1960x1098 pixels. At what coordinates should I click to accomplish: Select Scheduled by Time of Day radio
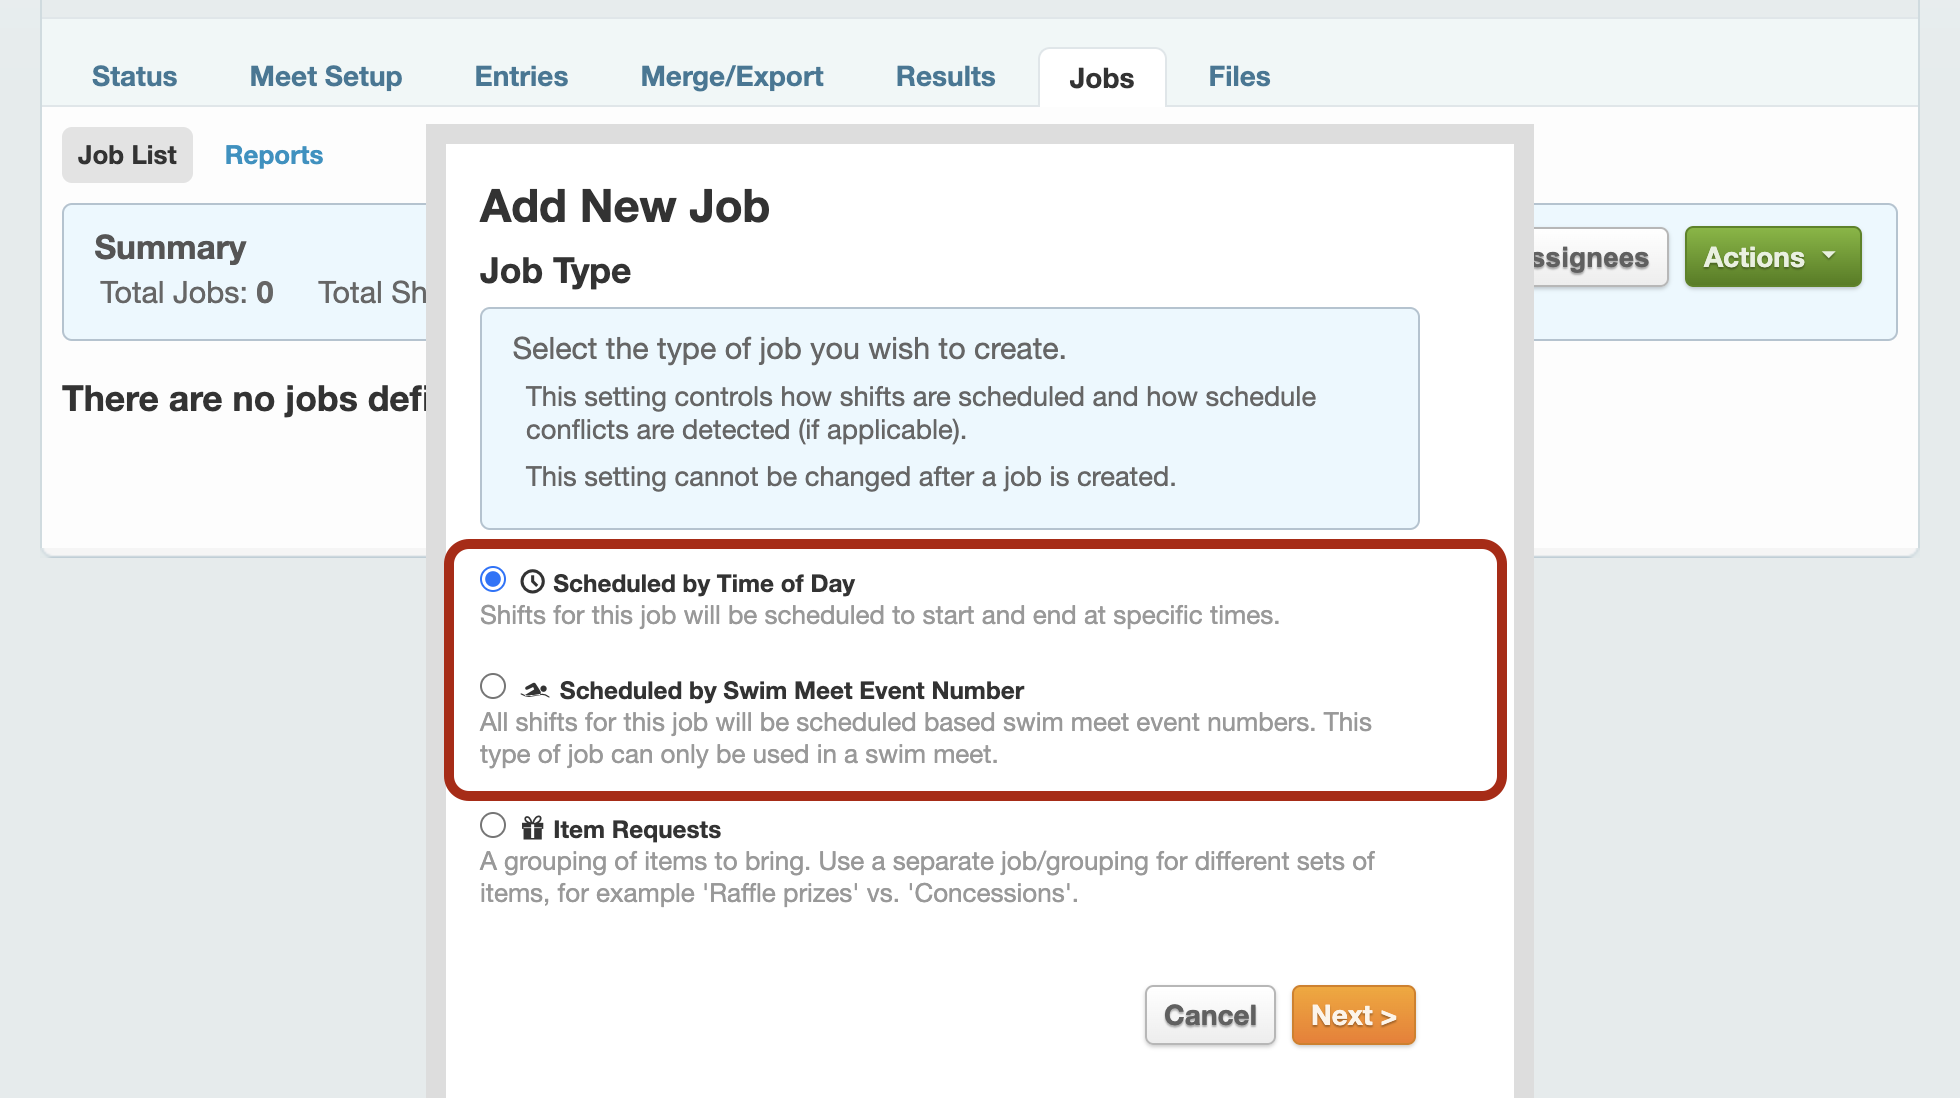(x=493, y=580)
